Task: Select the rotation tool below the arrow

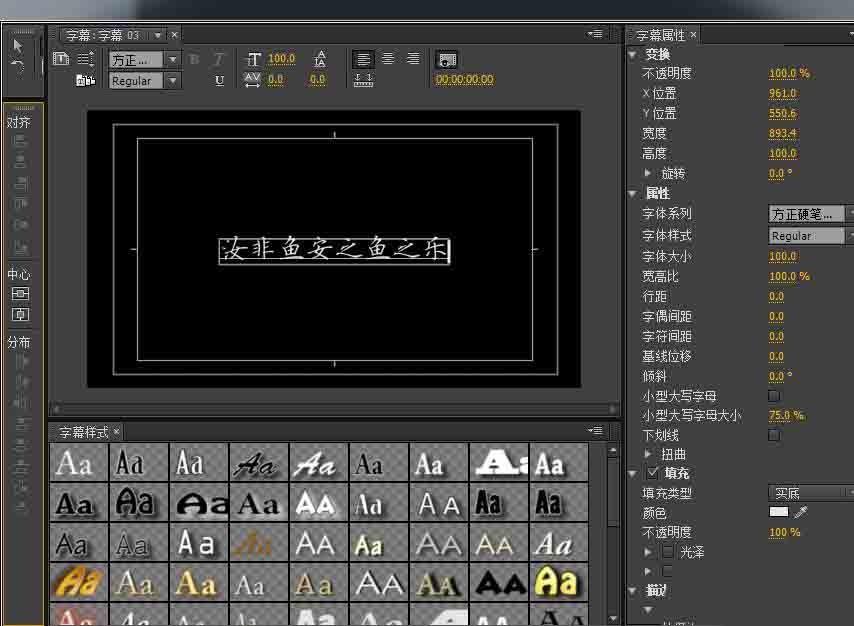Action: point(17,65)
